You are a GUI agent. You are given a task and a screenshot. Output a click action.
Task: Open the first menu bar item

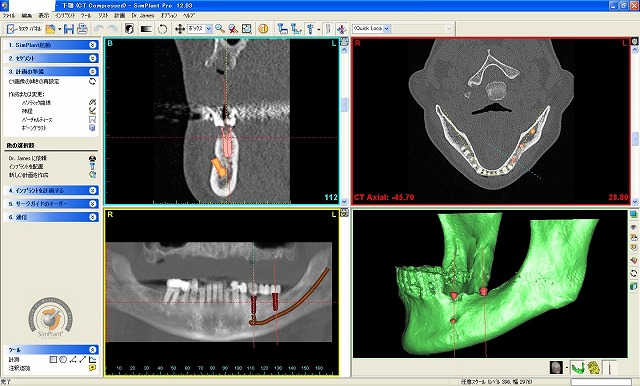[9, 15]
